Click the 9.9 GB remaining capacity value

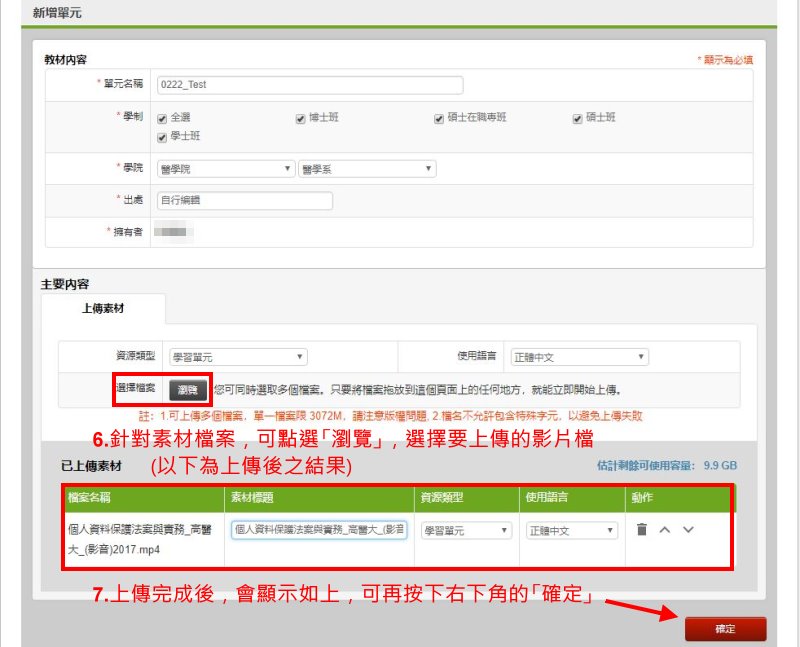[720, 465]
